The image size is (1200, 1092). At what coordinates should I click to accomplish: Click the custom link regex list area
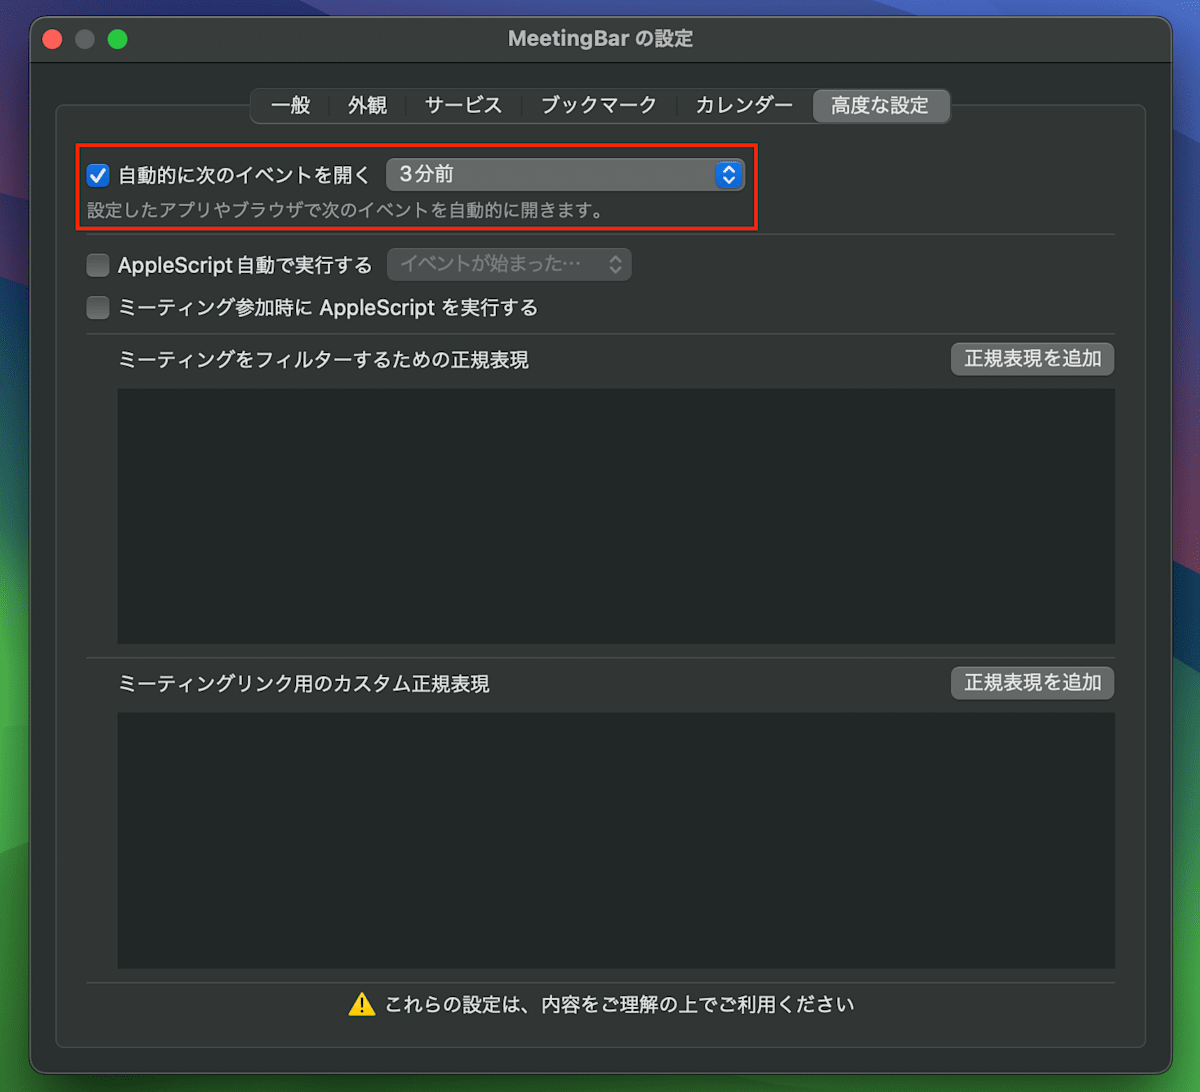[616, 840]
